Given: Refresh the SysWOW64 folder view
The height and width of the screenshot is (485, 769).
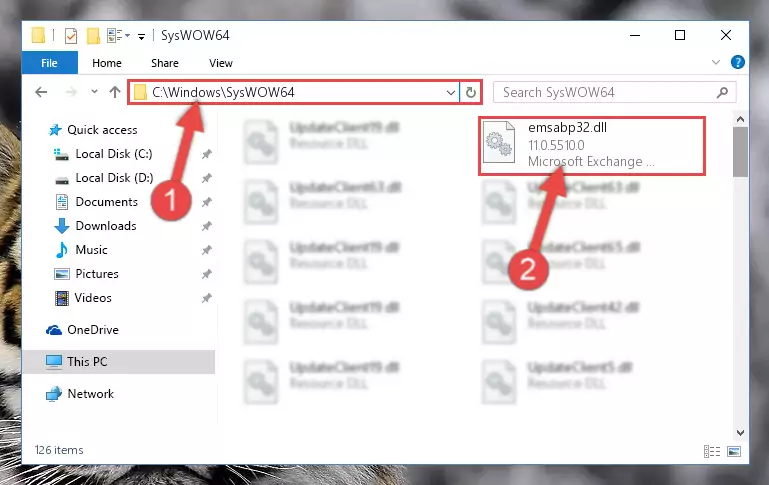Looking at the screenshot, I should pyautogui.click(x=471, y=92).
